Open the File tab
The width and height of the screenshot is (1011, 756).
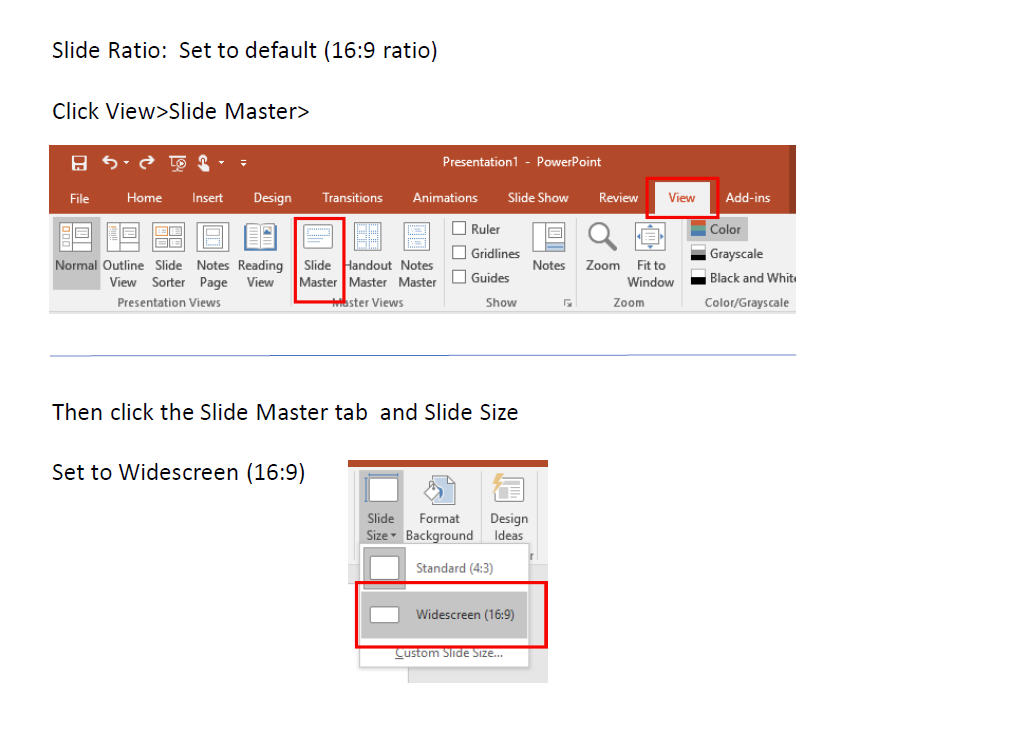pos(79,198)
